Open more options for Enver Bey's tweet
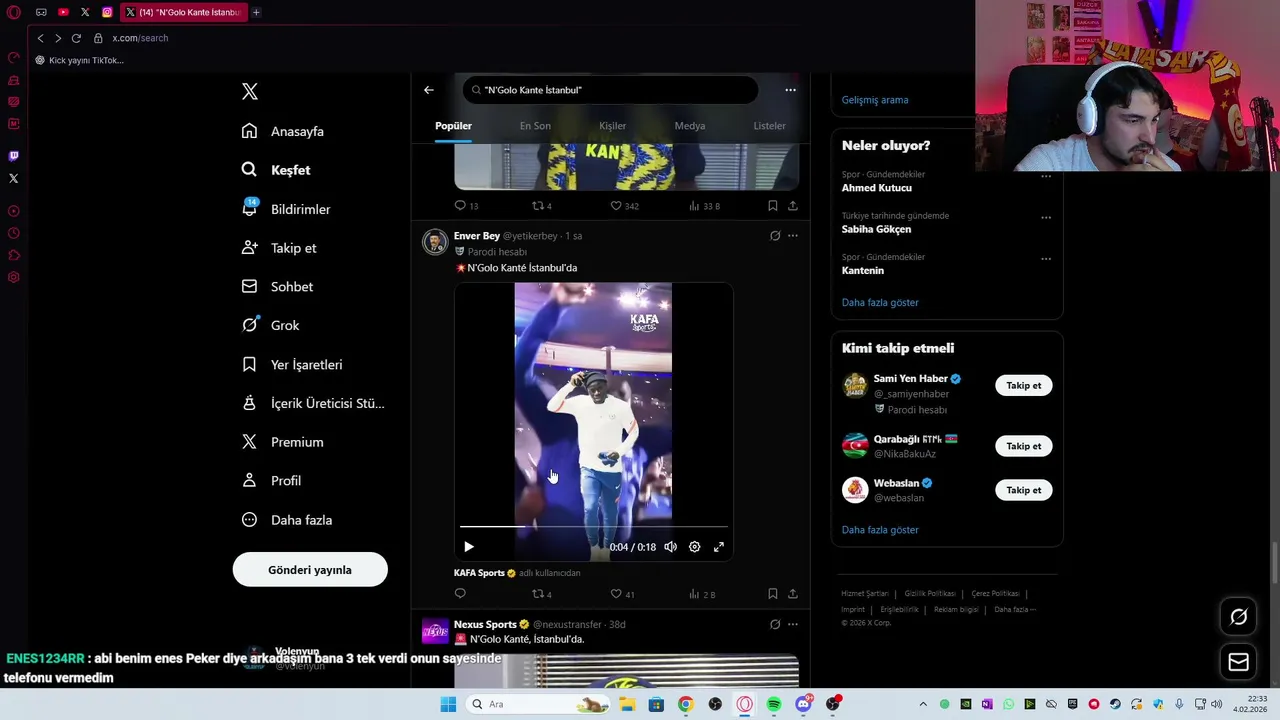Image resolution: width=1280 pixels, height=720 pixels. 793,236
